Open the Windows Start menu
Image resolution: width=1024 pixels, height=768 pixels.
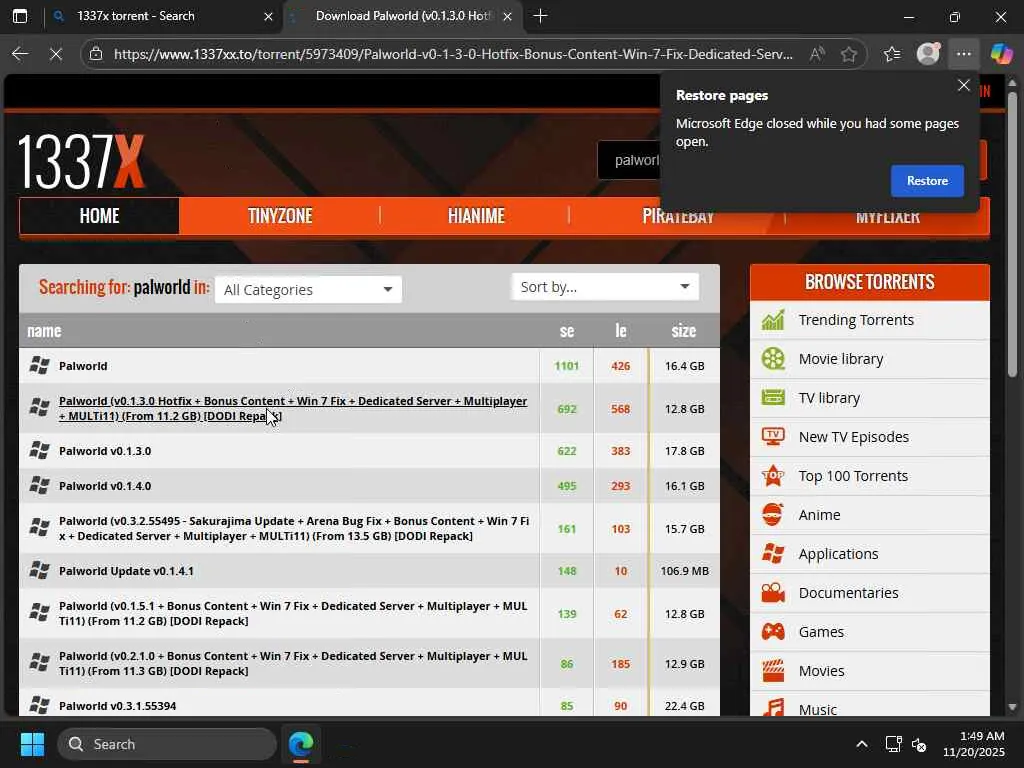(x=32, y=744)
